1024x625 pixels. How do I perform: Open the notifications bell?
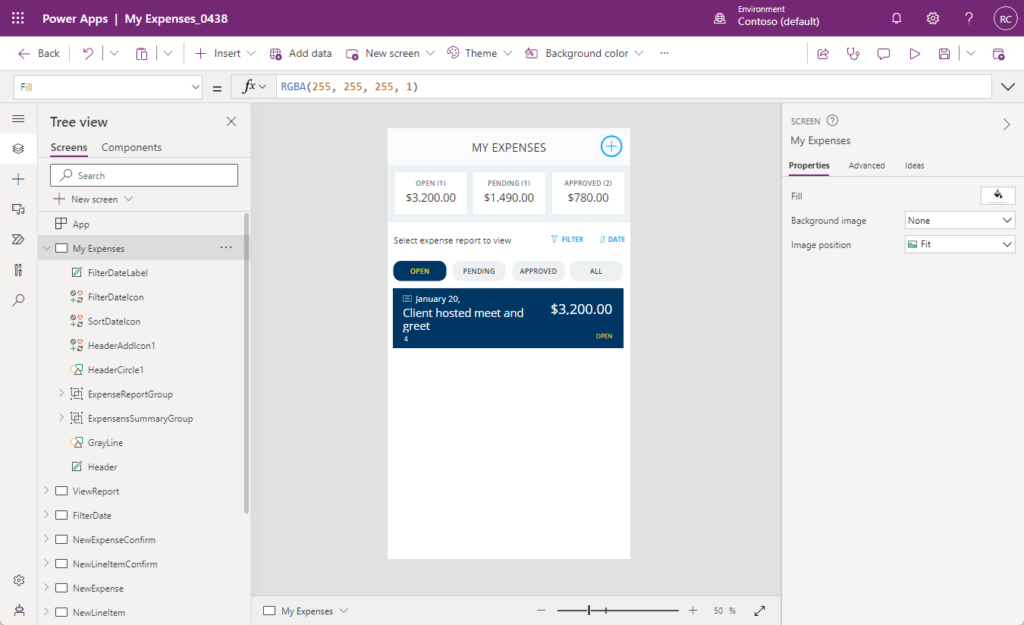point(897,18)
